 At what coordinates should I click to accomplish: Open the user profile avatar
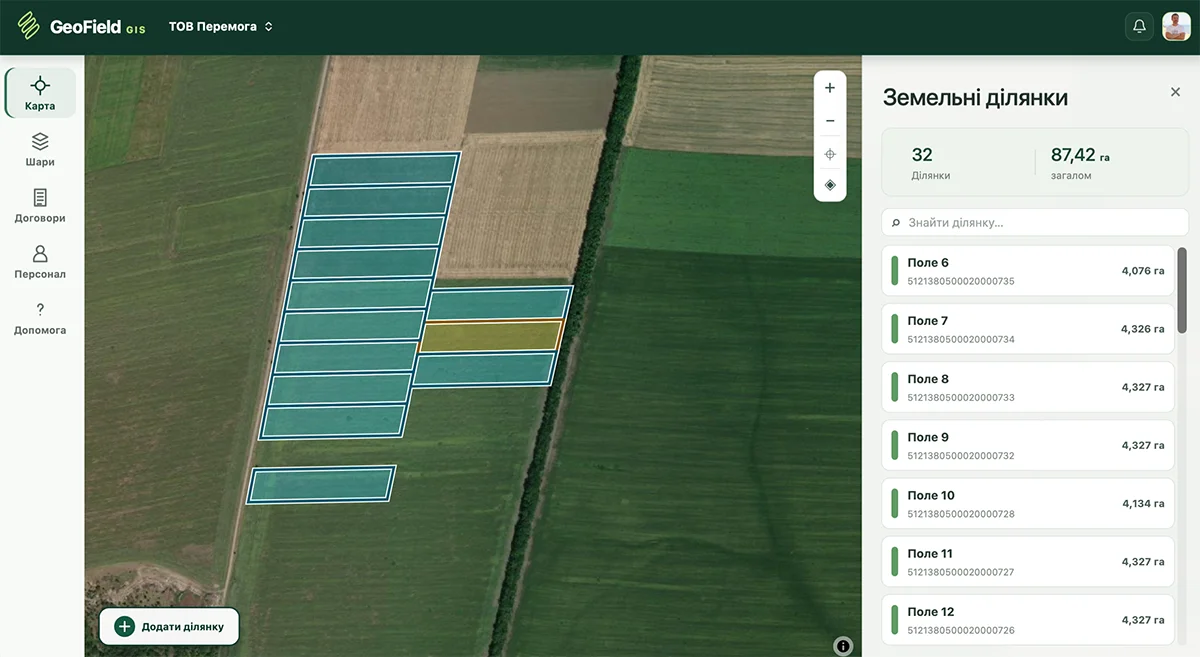coord(1177,27)
